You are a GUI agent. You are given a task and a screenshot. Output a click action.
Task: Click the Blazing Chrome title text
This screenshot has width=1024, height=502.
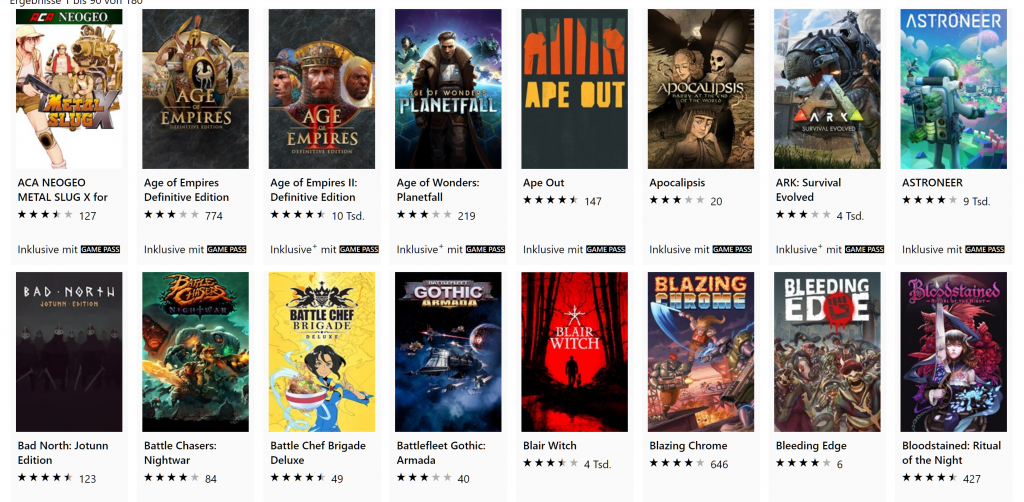tap(688, 445)
